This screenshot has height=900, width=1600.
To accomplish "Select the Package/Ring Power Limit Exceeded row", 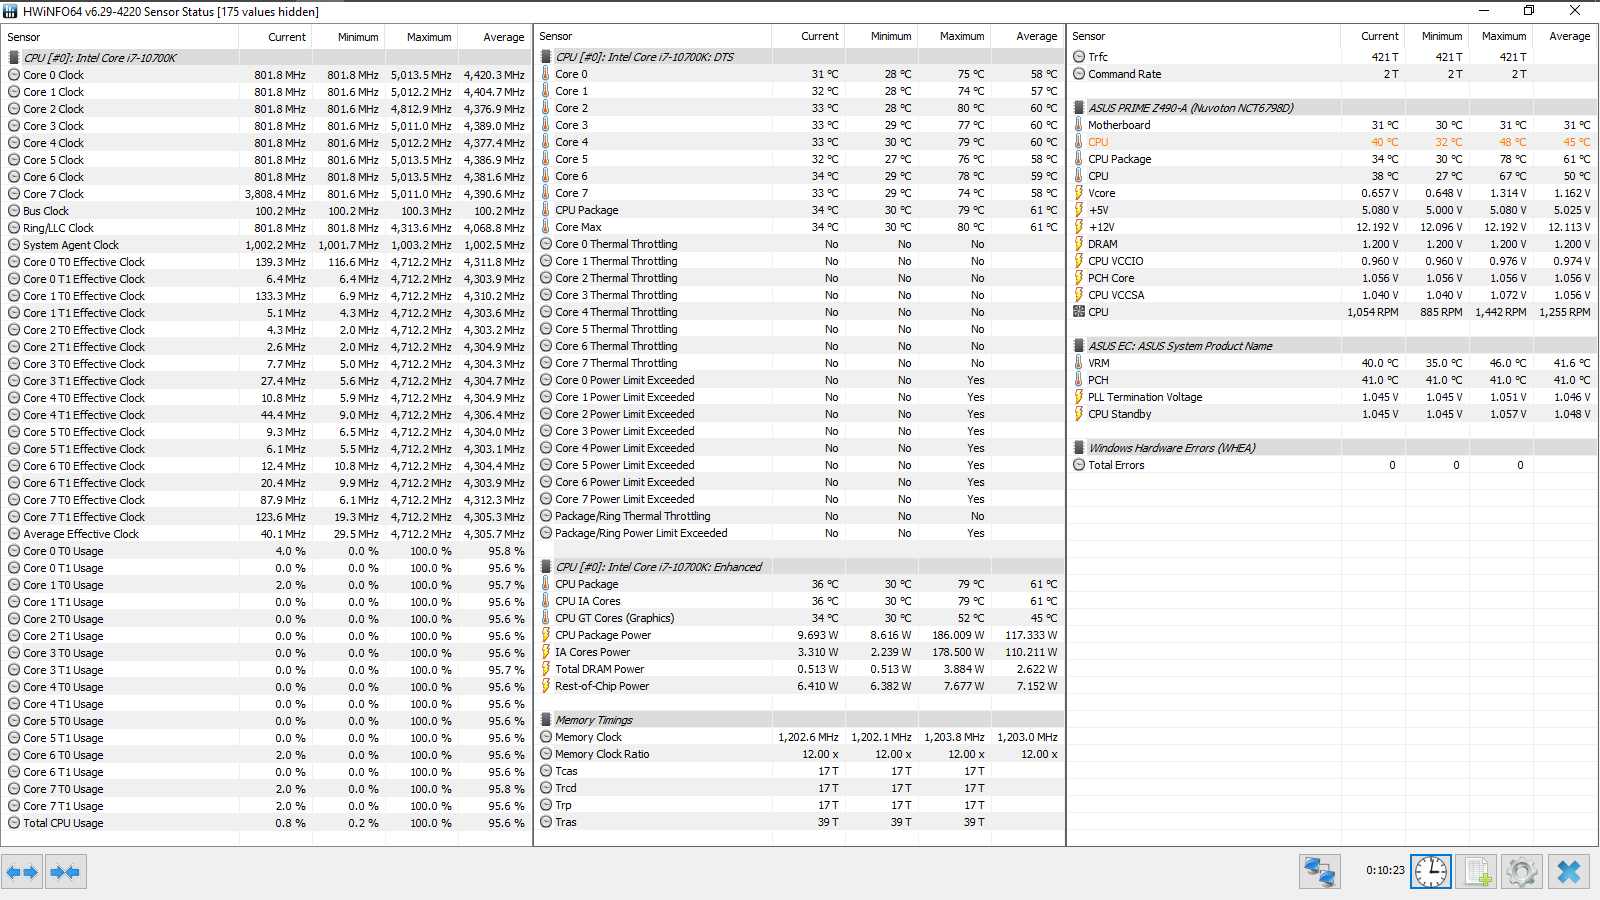I will pos(799,533).
